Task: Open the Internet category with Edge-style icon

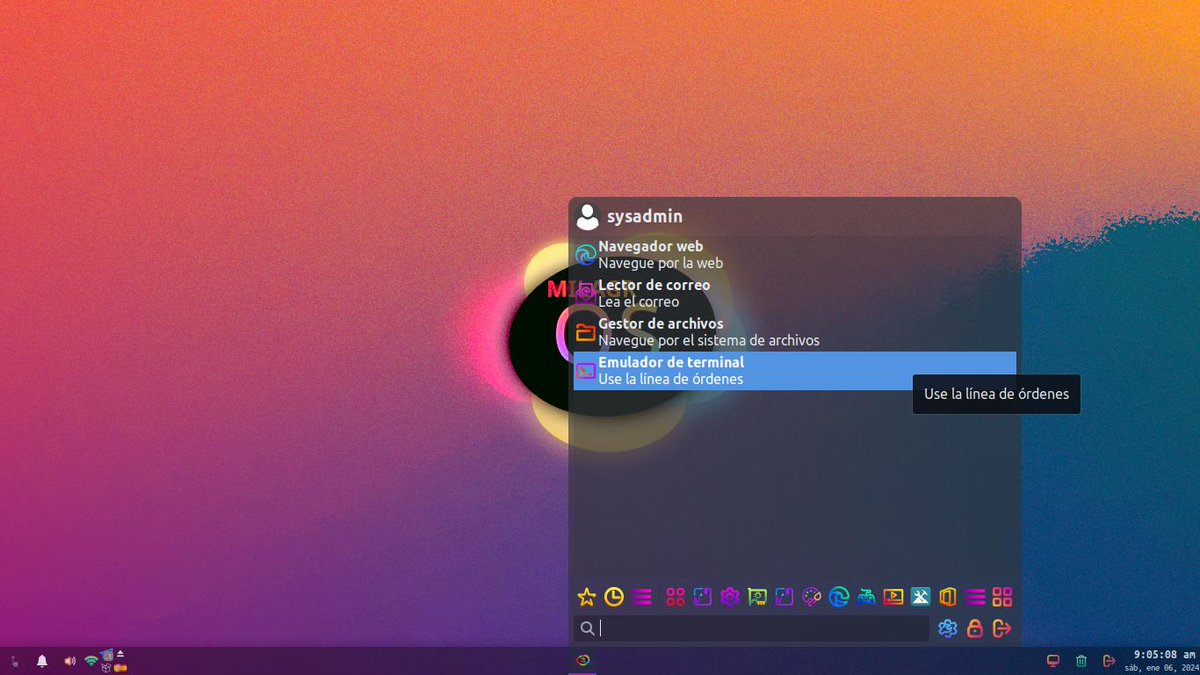Action: pyautogui.click(x=839, y=597)
